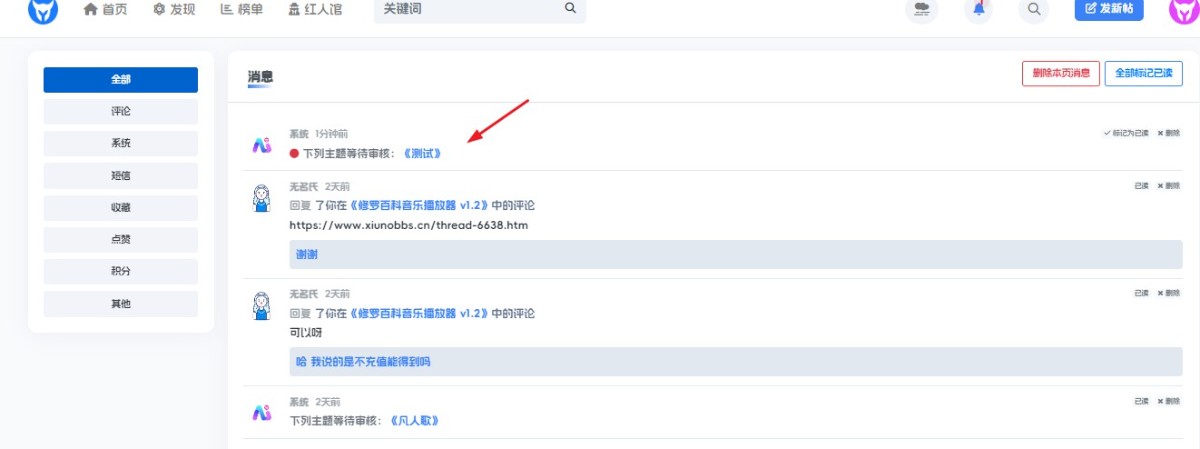Select the 系统 filter tab
This screenshot has height=449, width=1200.
(121, 143)
